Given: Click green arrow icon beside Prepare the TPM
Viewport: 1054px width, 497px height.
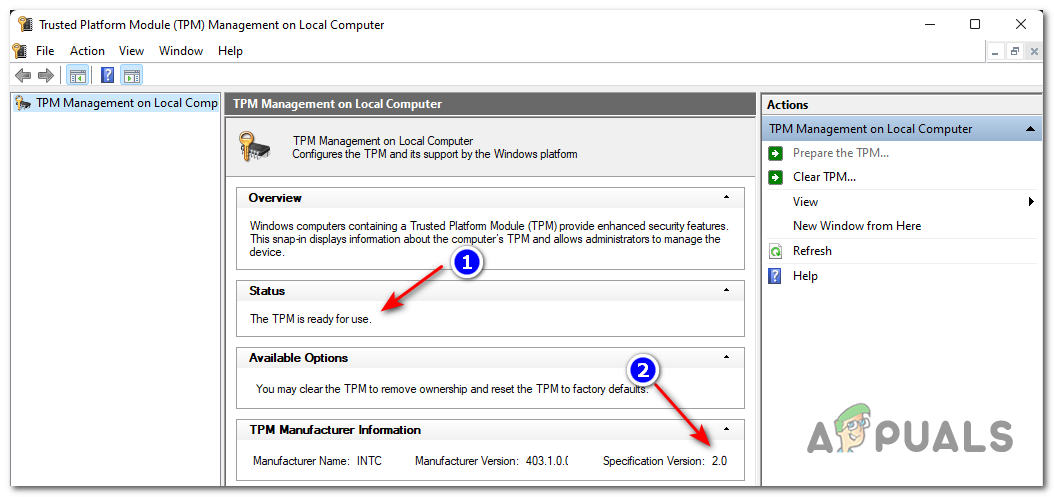Looking at the screenshot, I should pyautogui.click(x=775, y=153).
